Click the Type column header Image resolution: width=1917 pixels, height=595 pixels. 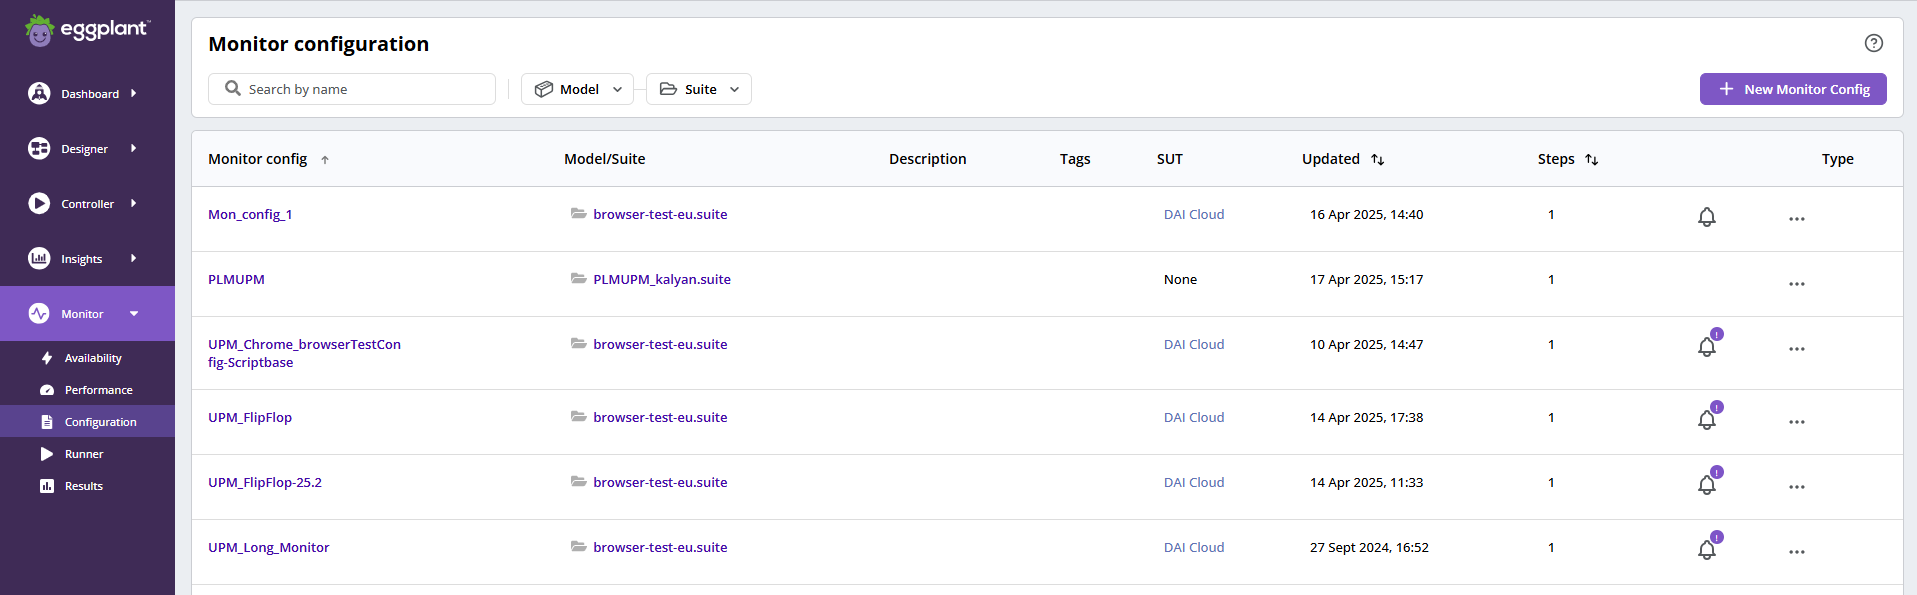tap(1838, 159)
